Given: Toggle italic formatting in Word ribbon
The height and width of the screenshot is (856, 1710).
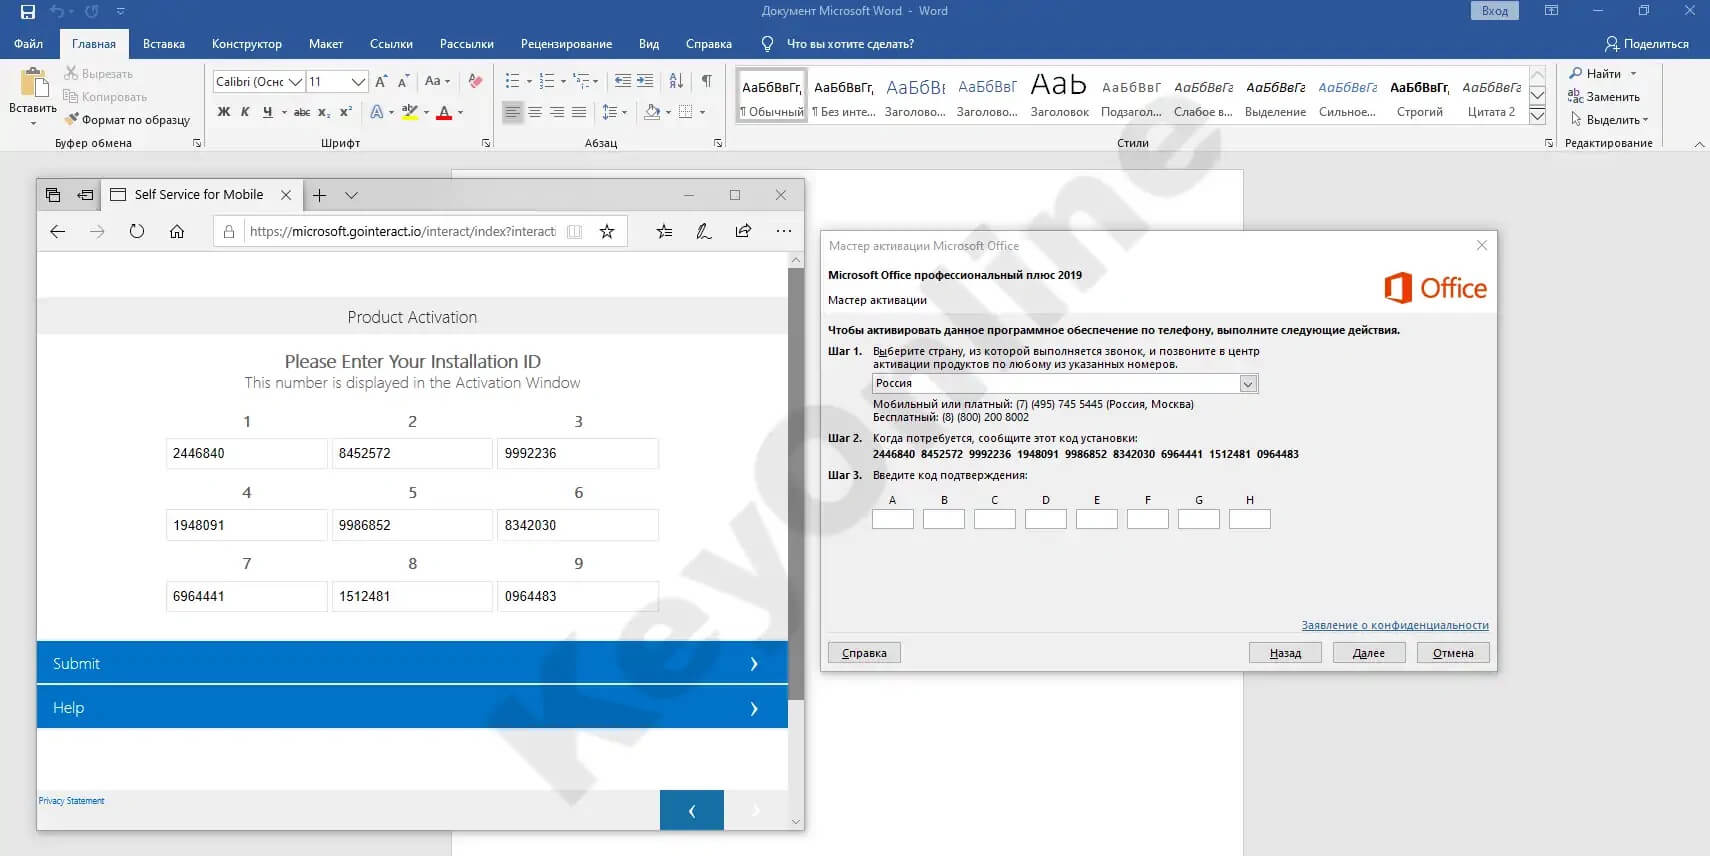Looking at the screenshot, I should click(x=245, y=112).
